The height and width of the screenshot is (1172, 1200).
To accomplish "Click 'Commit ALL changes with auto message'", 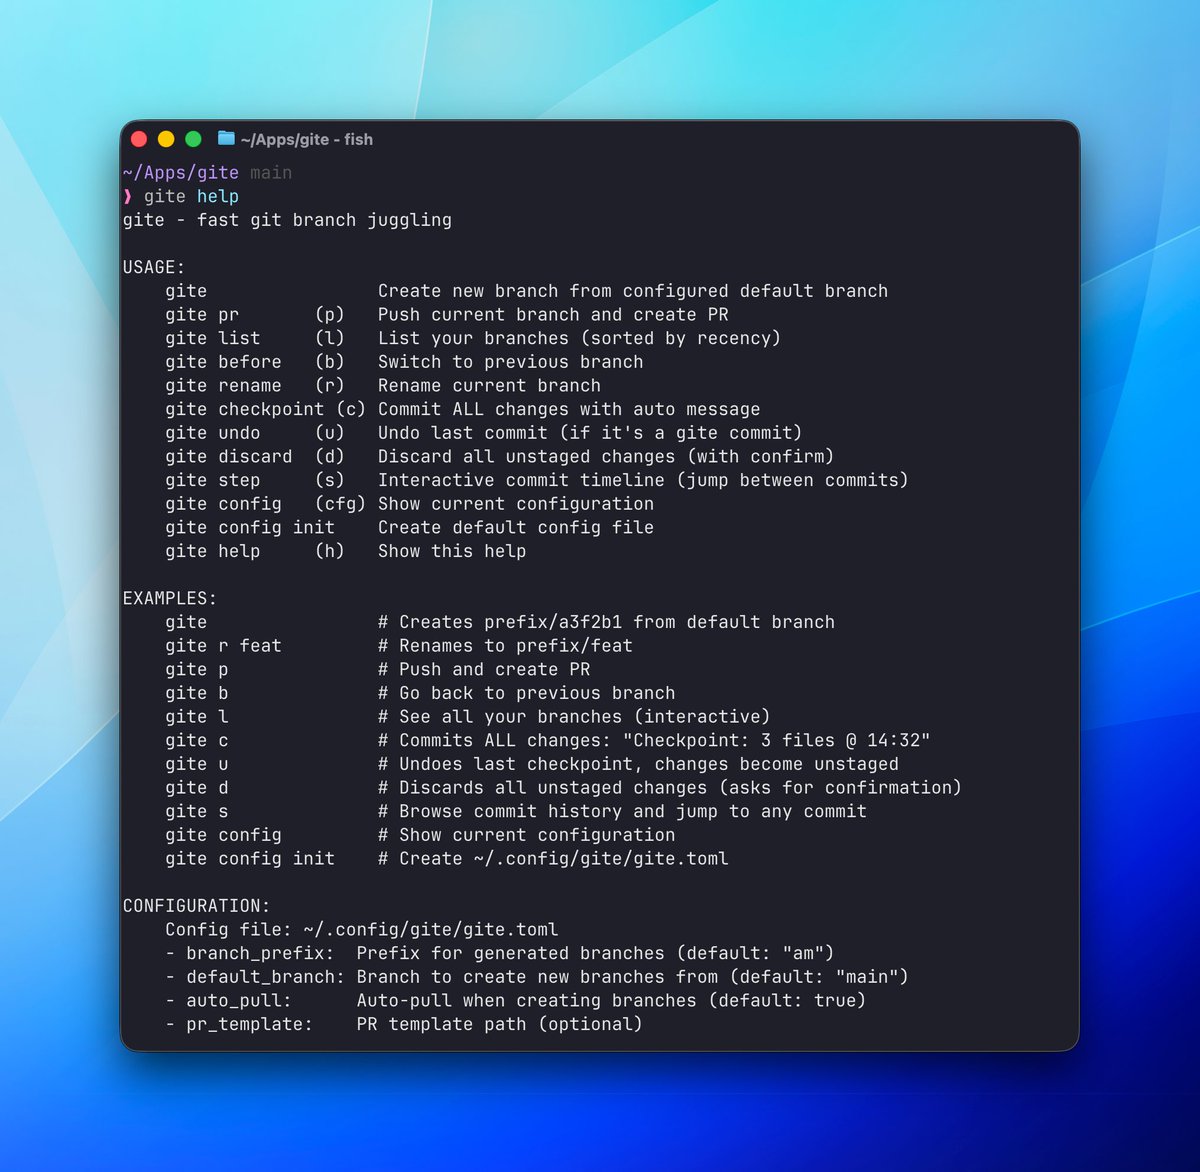I will click(569, 409).
